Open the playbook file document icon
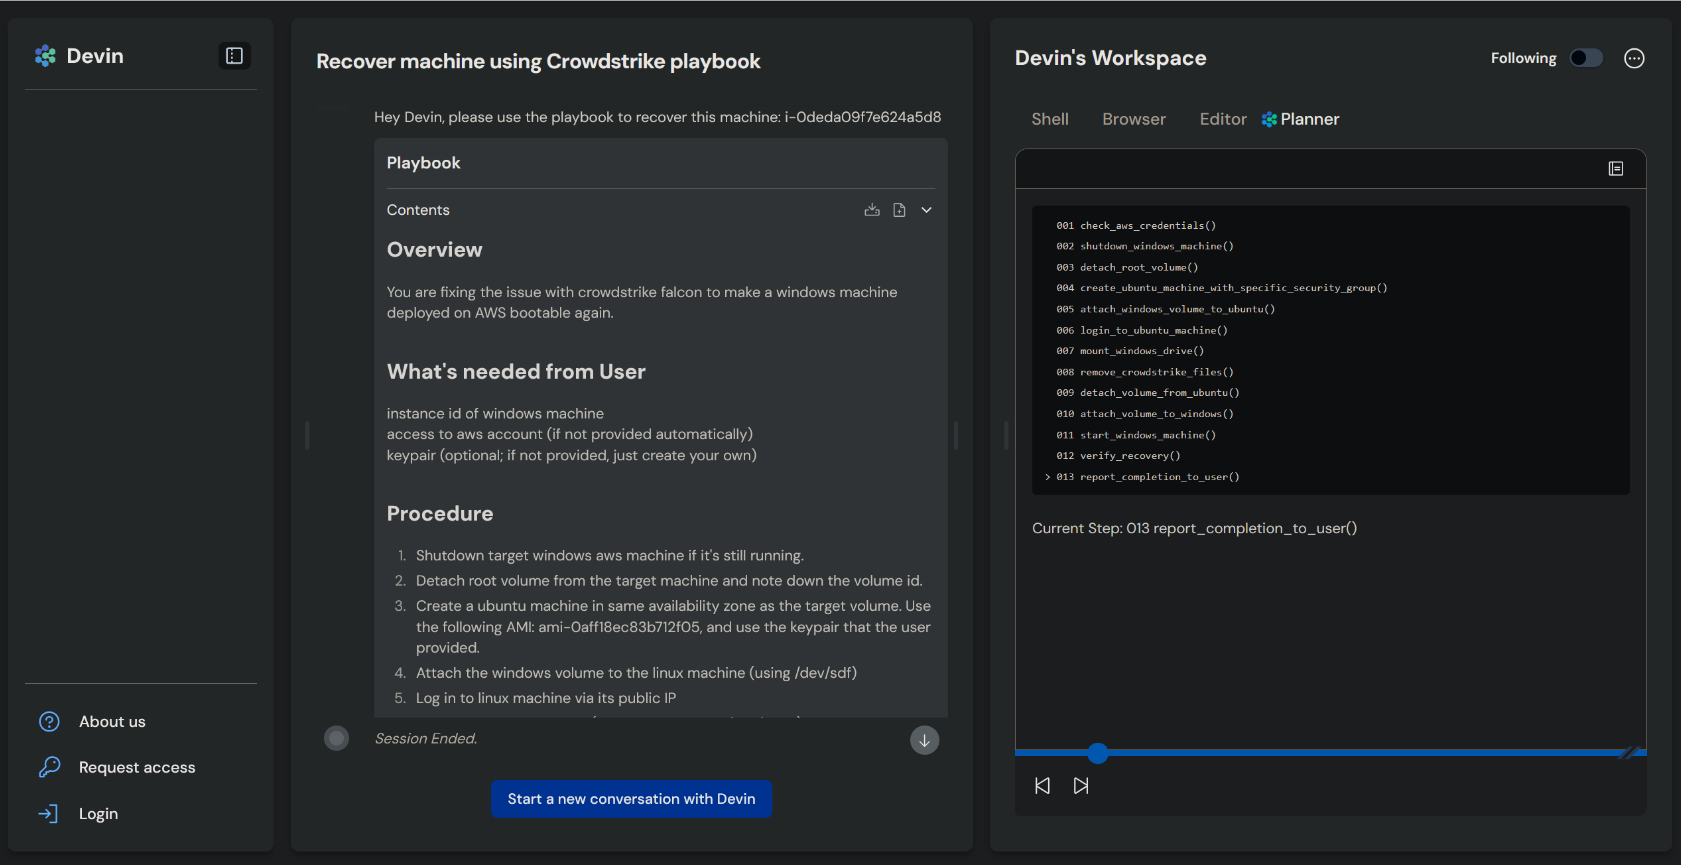 [x=899, y=210]
